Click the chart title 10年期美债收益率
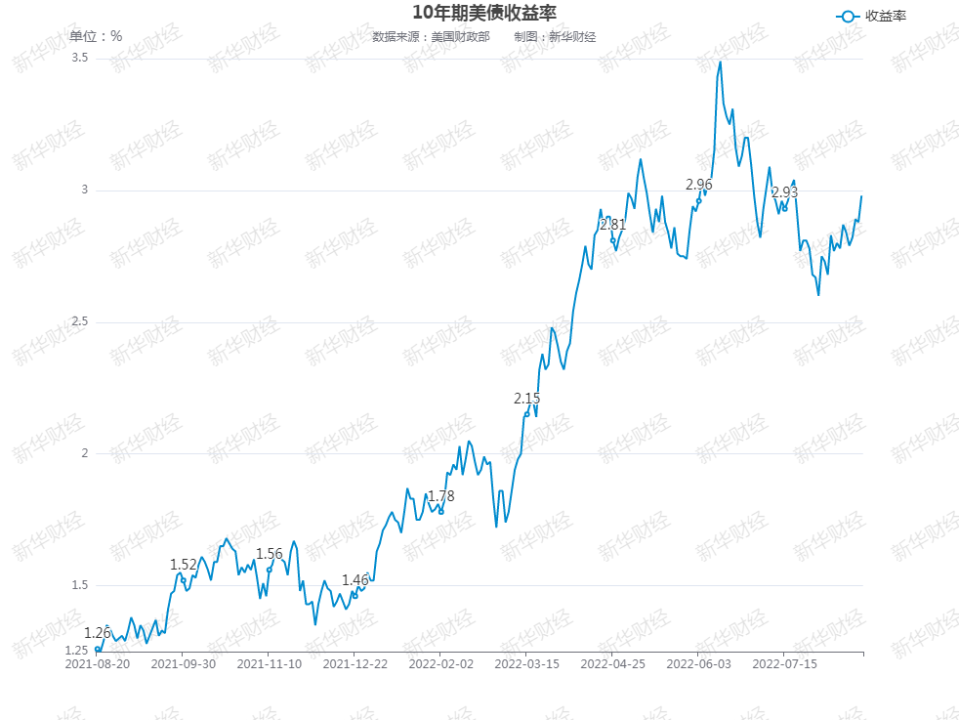The width and height of the screenshot is (959, 720). tap(484, 12)
